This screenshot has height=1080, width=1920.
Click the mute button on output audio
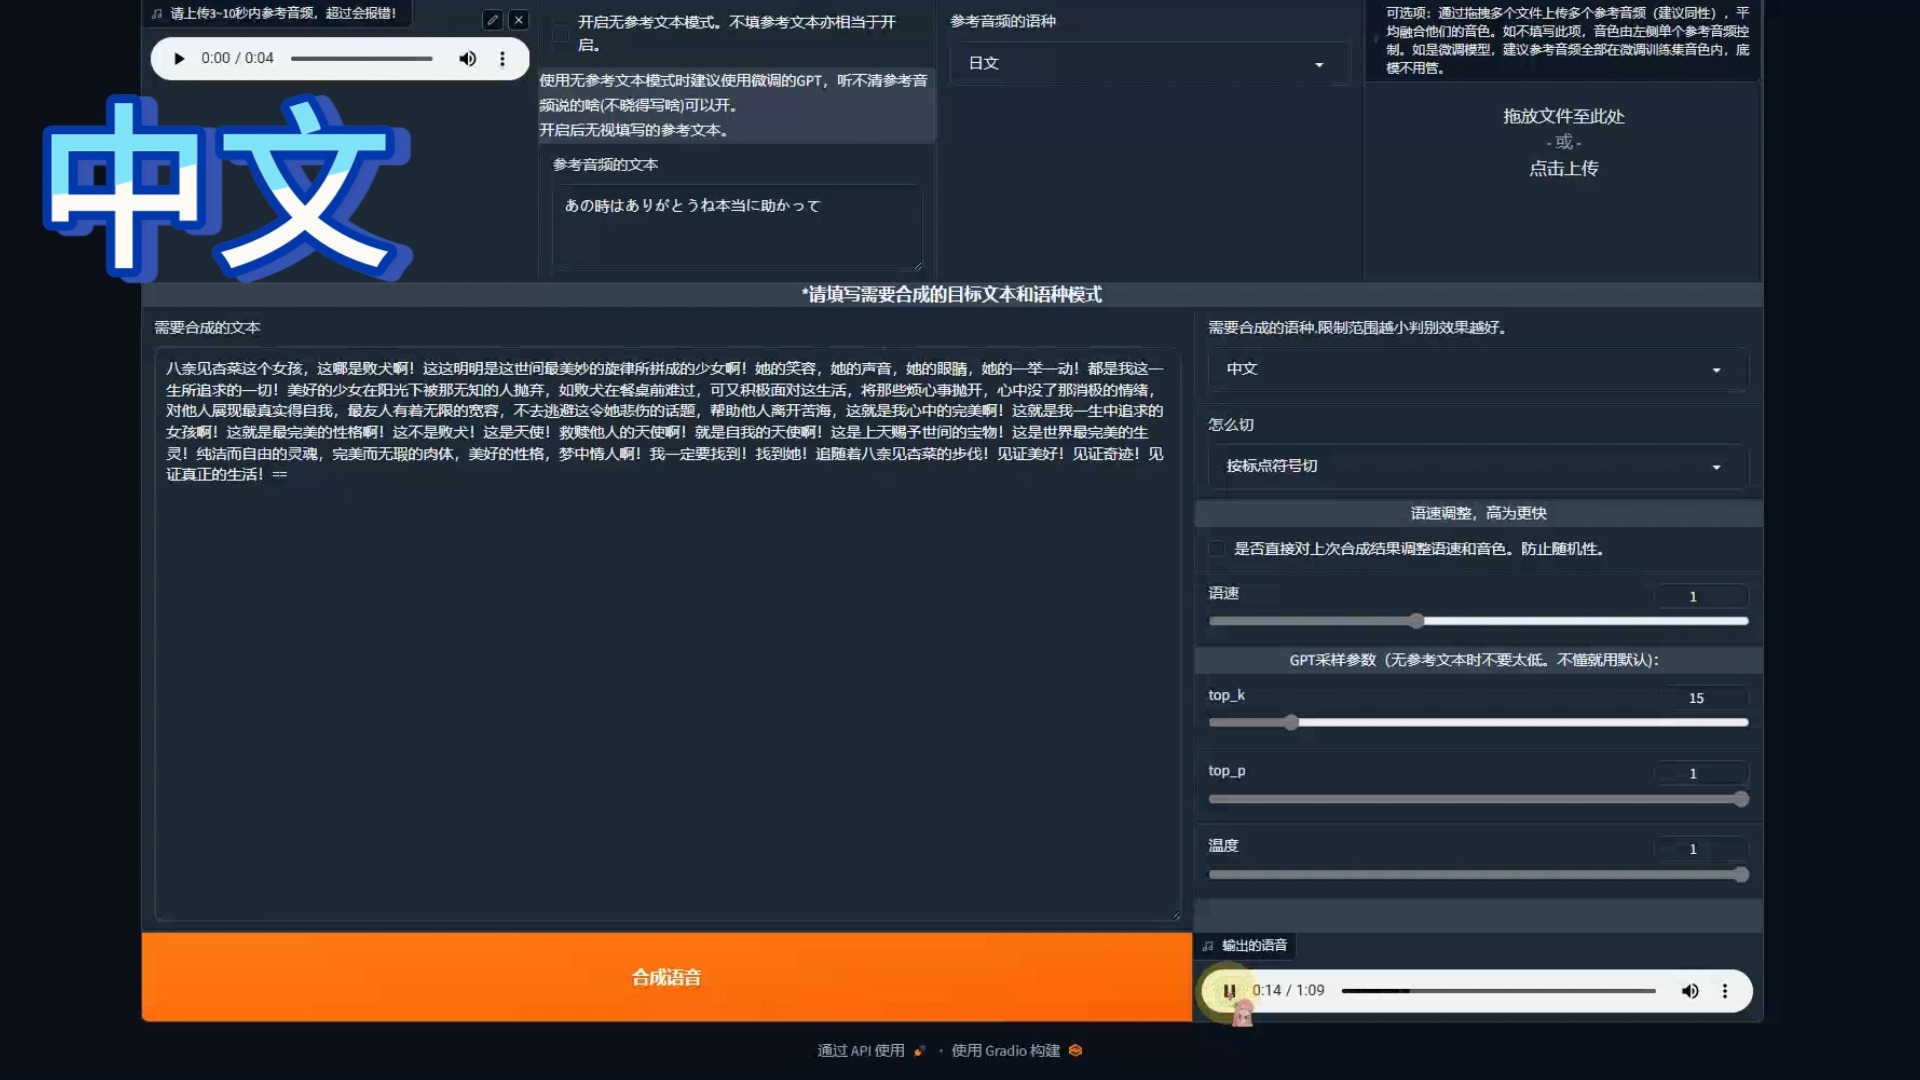[x=1689, y=990]
